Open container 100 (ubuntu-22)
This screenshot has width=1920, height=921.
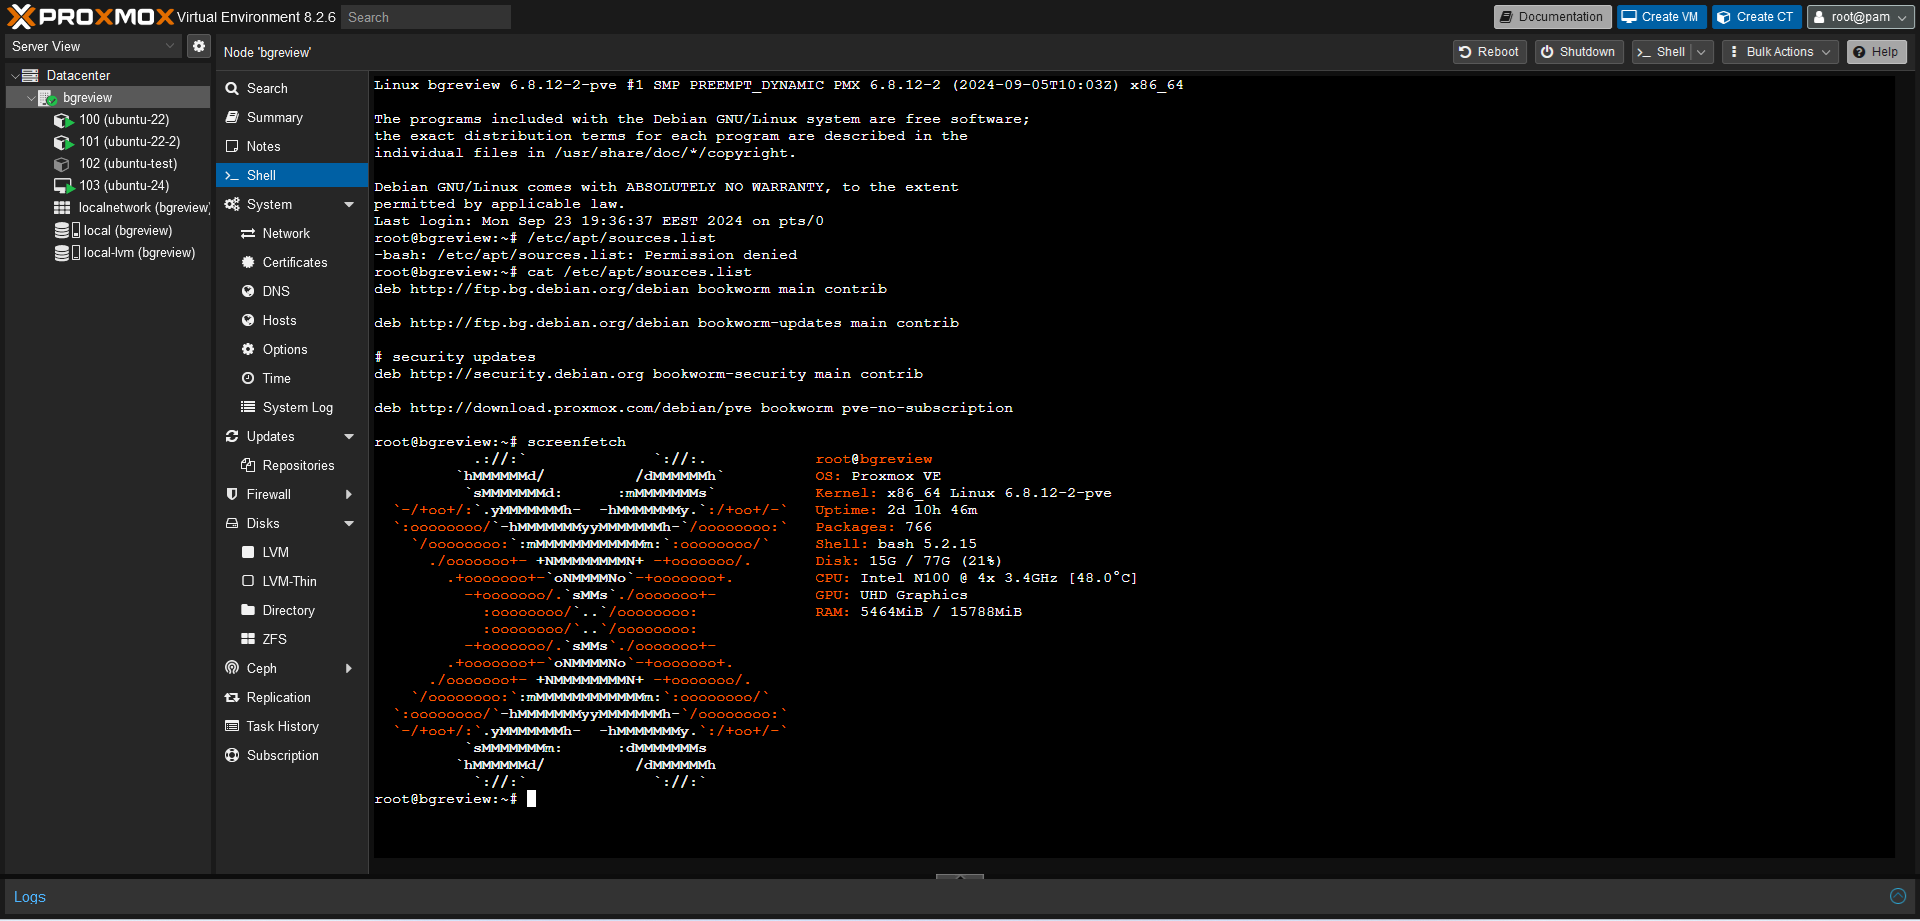[124, 119]
